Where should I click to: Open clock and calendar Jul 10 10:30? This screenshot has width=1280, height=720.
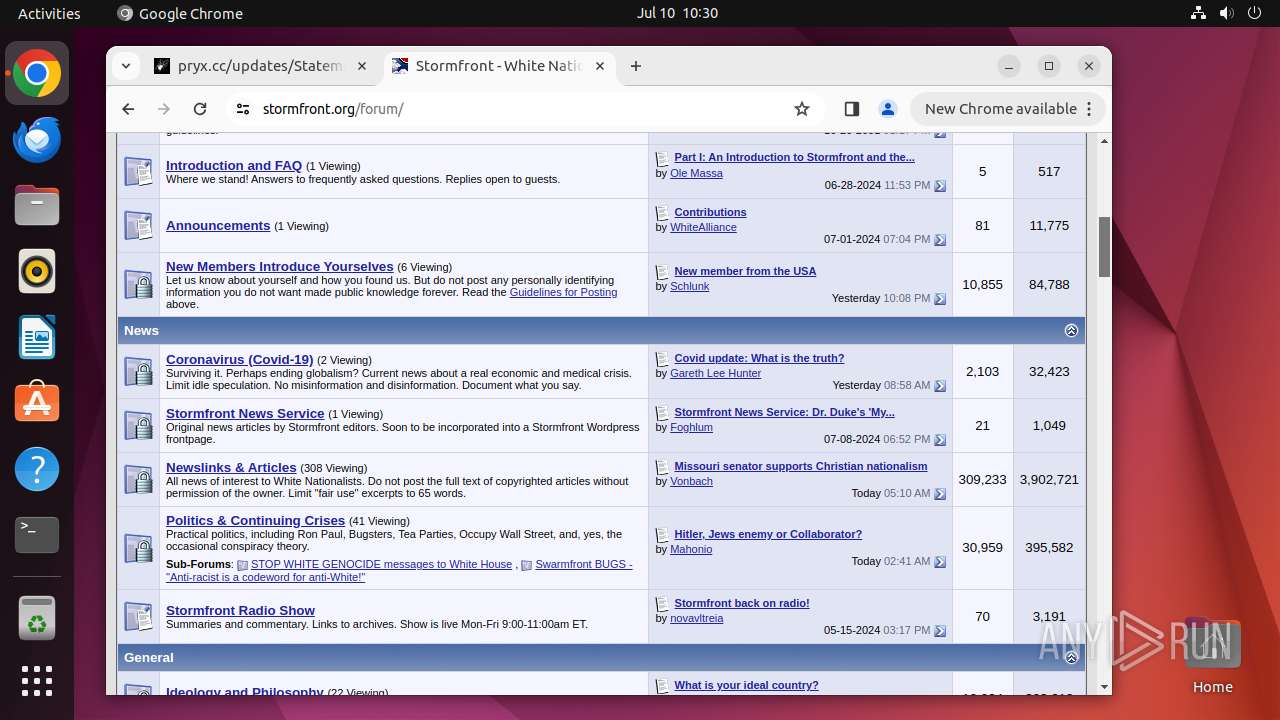(x=677, y=13)
